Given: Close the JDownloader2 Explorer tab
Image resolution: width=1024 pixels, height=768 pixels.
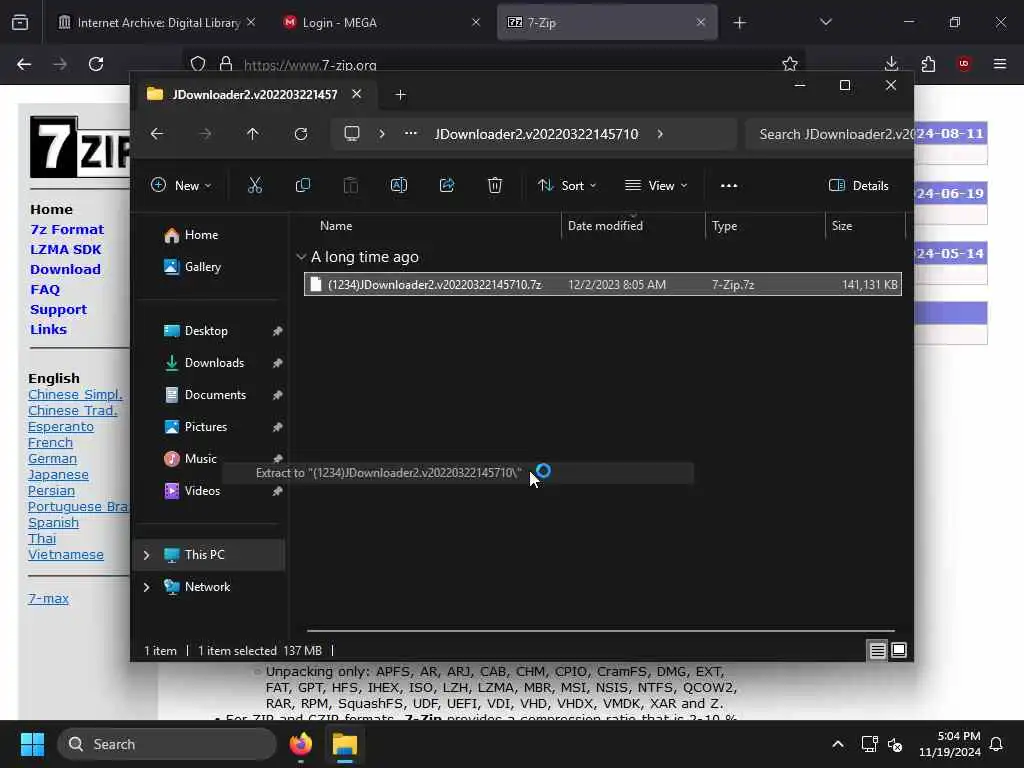Looking at the screenshot, I should pos(357,94).
